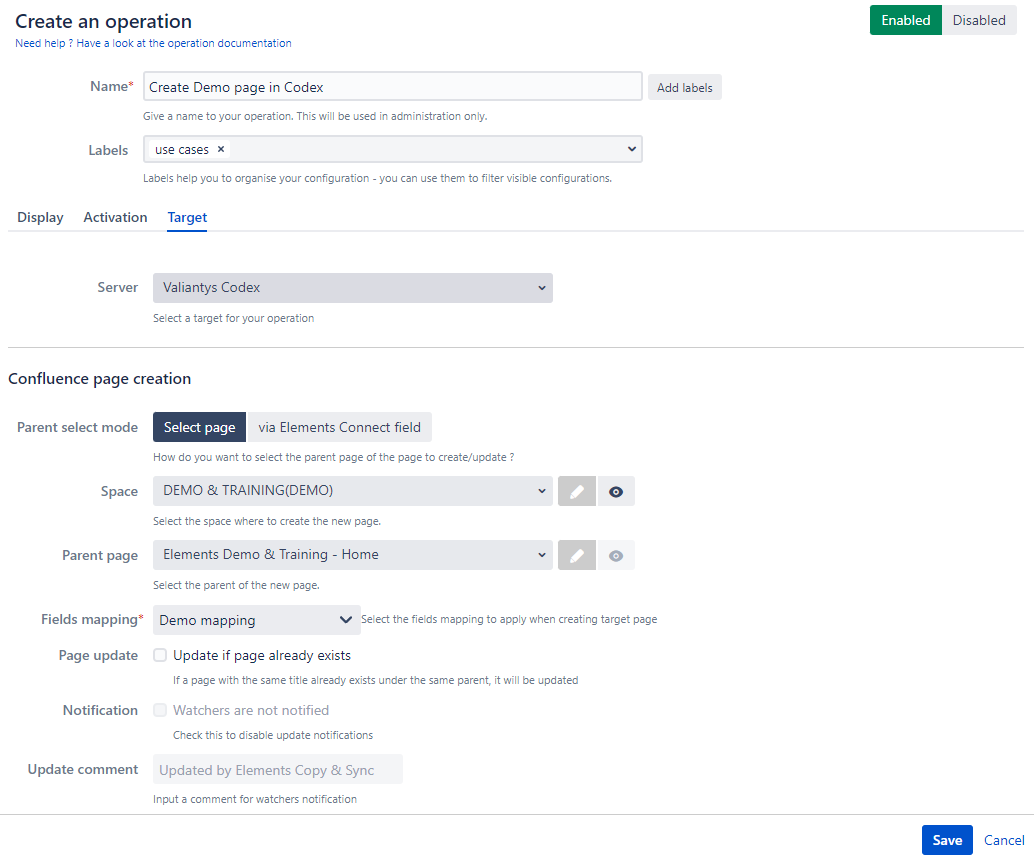Click the Server dropdown arrow
Viewport: 1036px width, 861px height.
coord(541,287)
